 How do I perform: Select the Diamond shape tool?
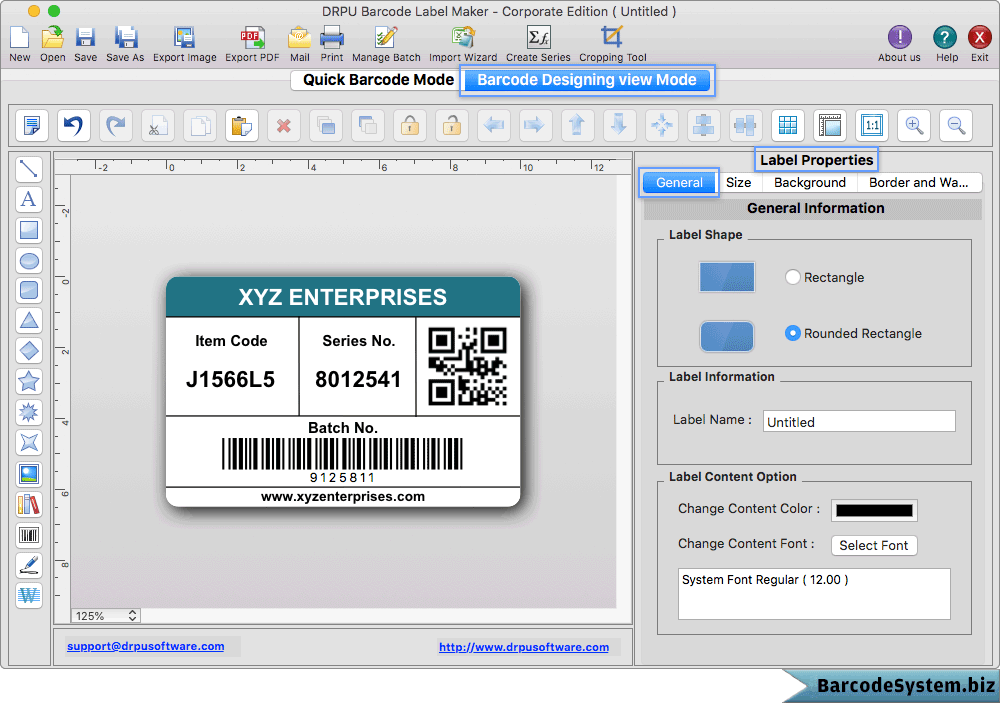(29, 351)
